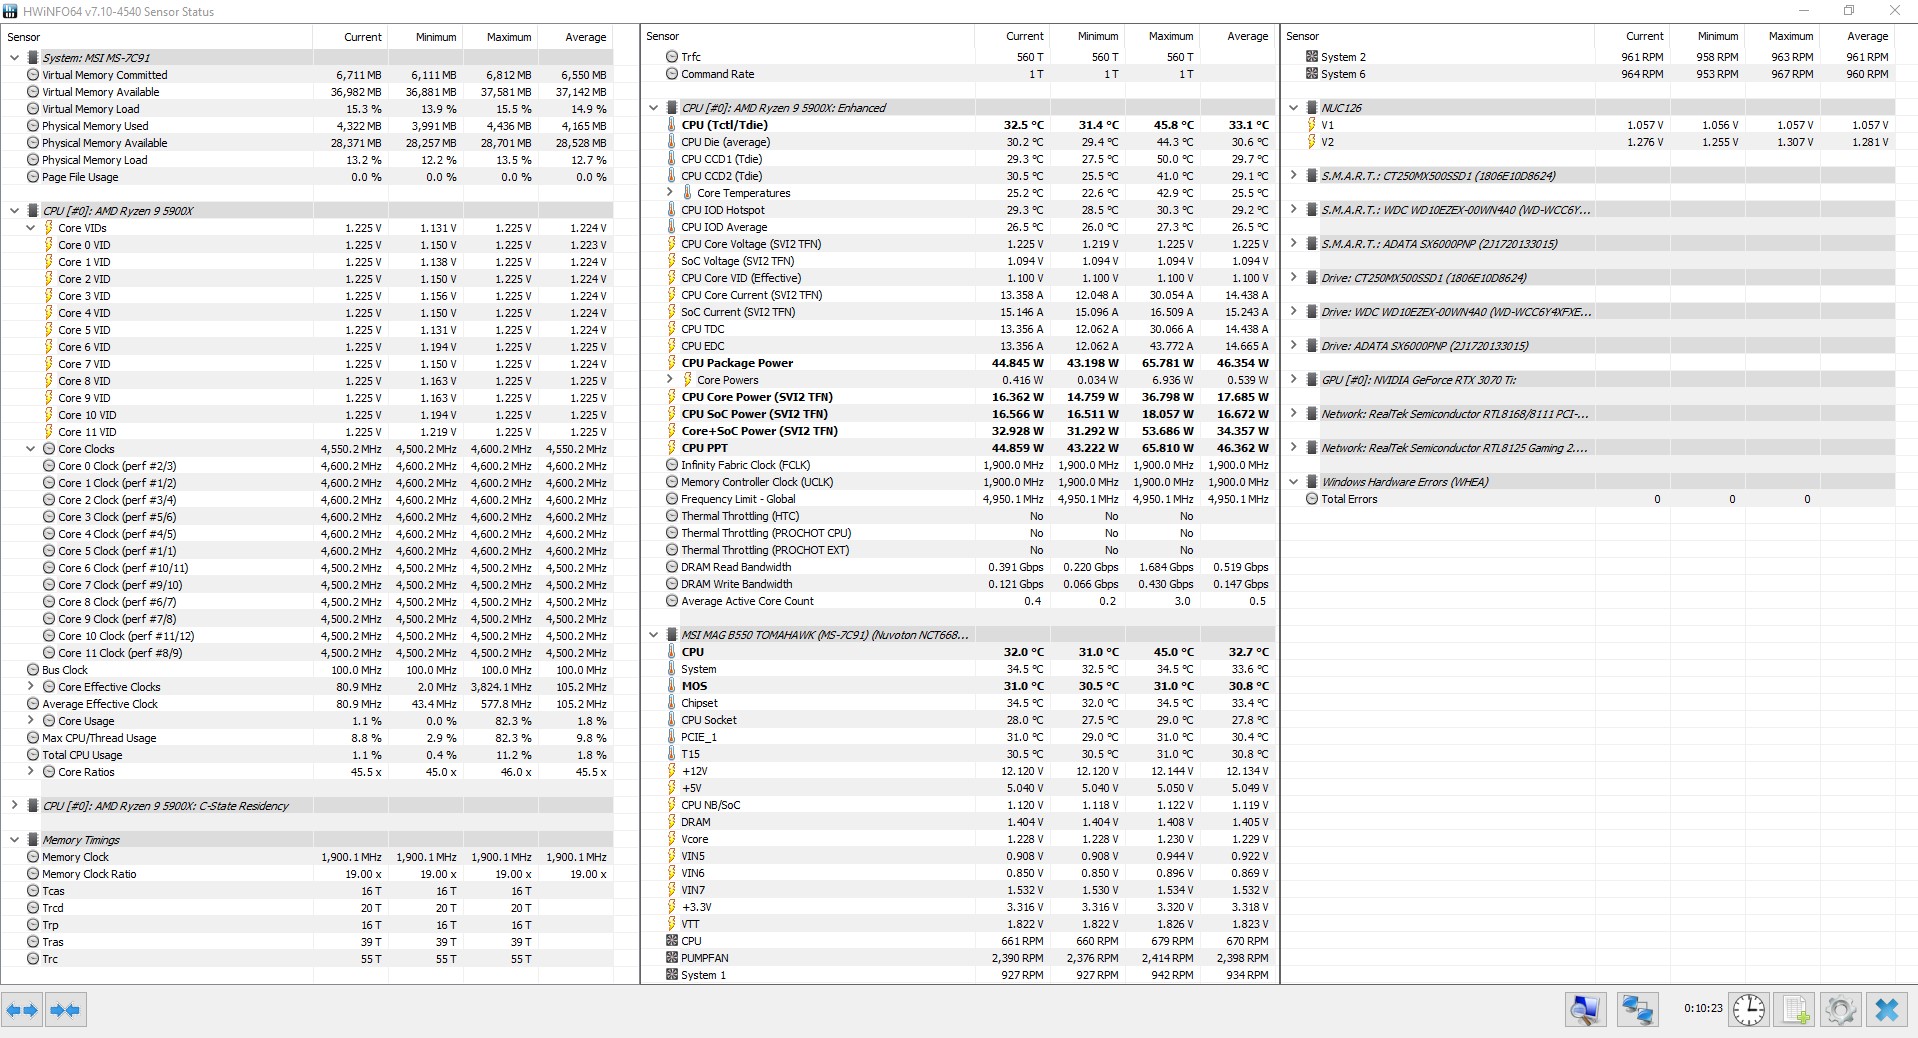Expand the C-State Residency sensor group

coord(14,806)
